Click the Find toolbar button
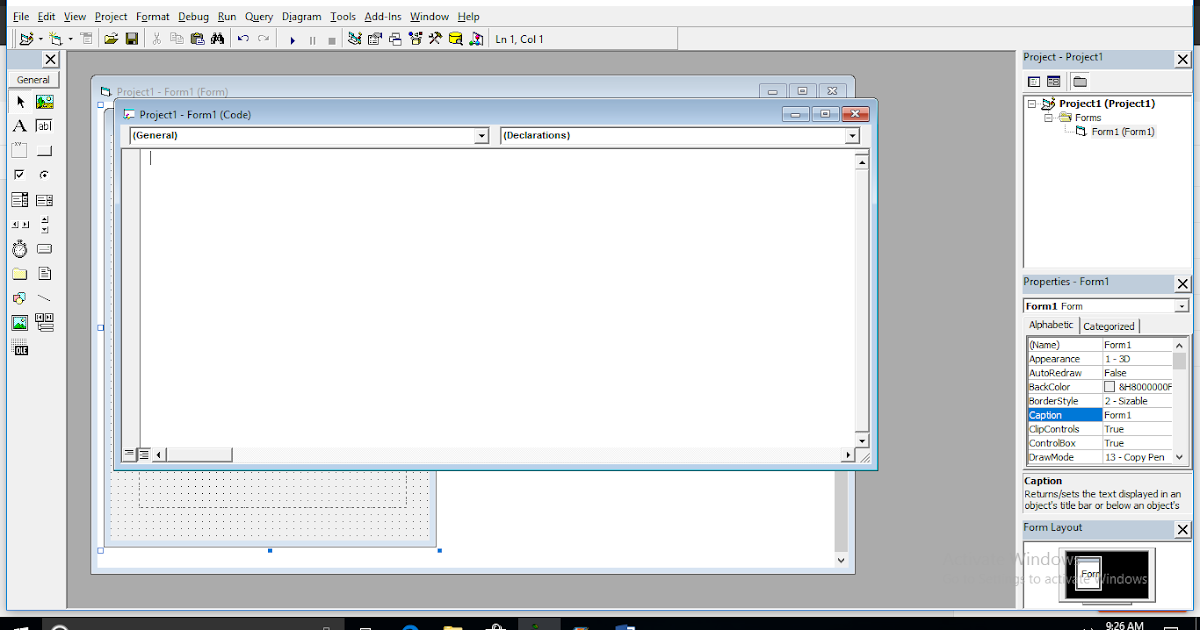The image size is (1200, 630). (218, 38)
